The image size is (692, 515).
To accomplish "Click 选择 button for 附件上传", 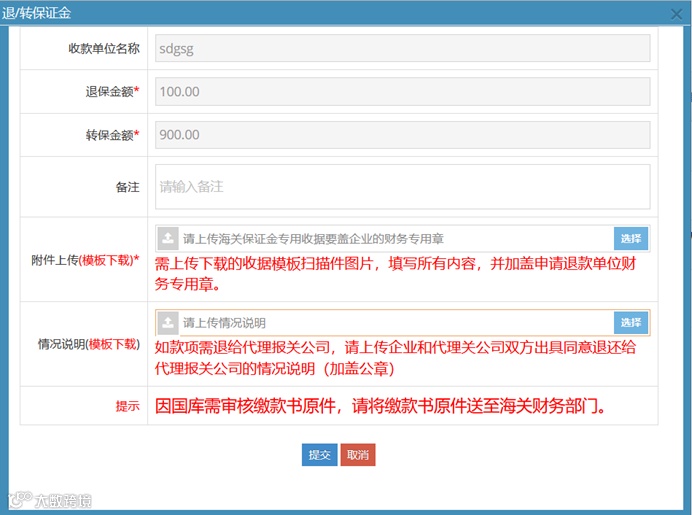I will (631, 239).
